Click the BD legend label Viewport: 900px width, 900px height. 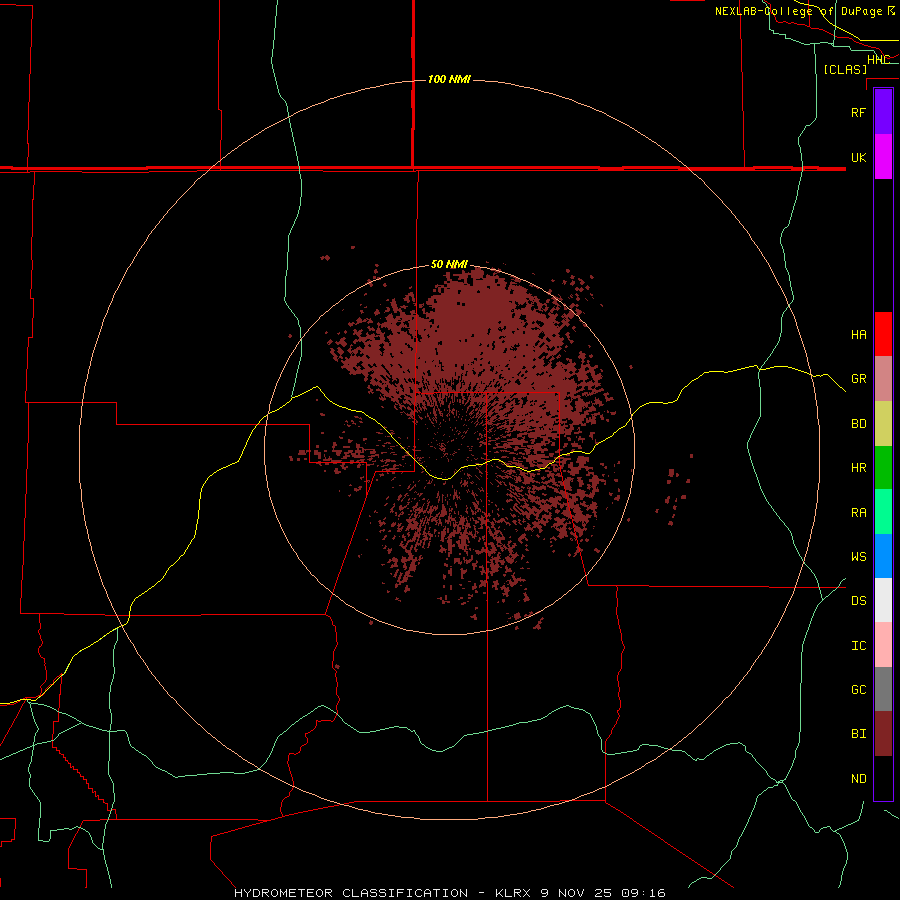858,424
